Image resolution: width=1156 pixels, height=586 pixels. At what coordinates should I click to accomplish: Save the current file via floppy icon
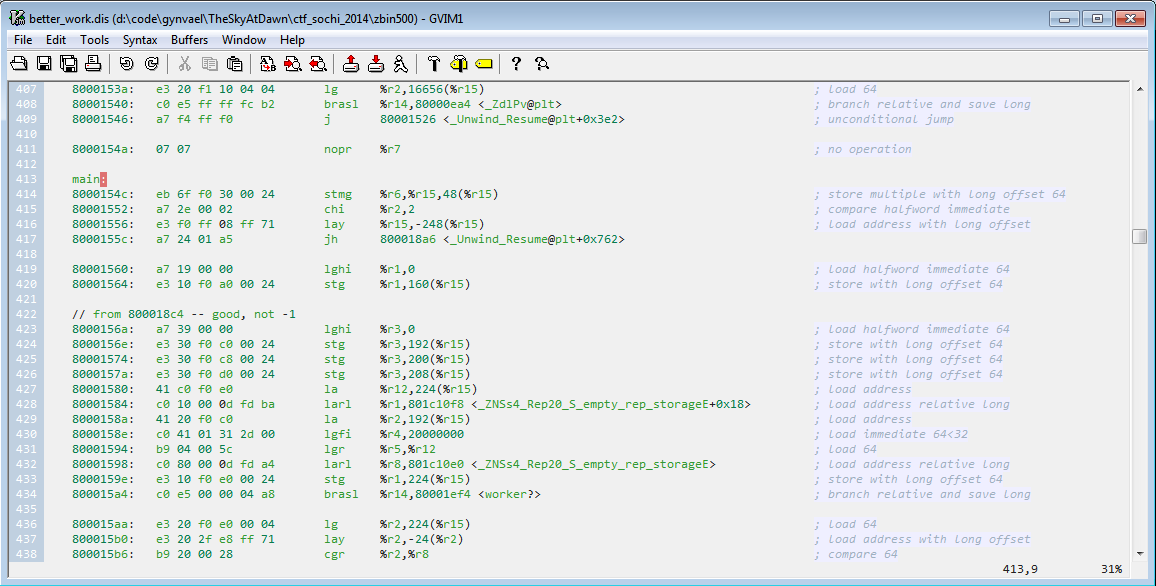click(44, 64)
